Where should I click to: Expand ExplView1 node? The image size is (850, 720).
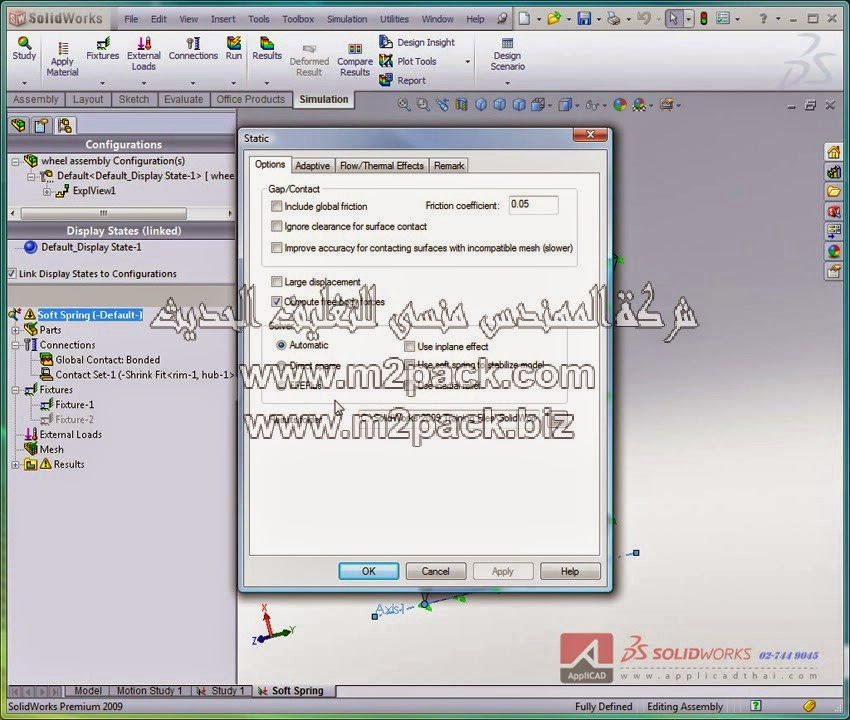47,191
